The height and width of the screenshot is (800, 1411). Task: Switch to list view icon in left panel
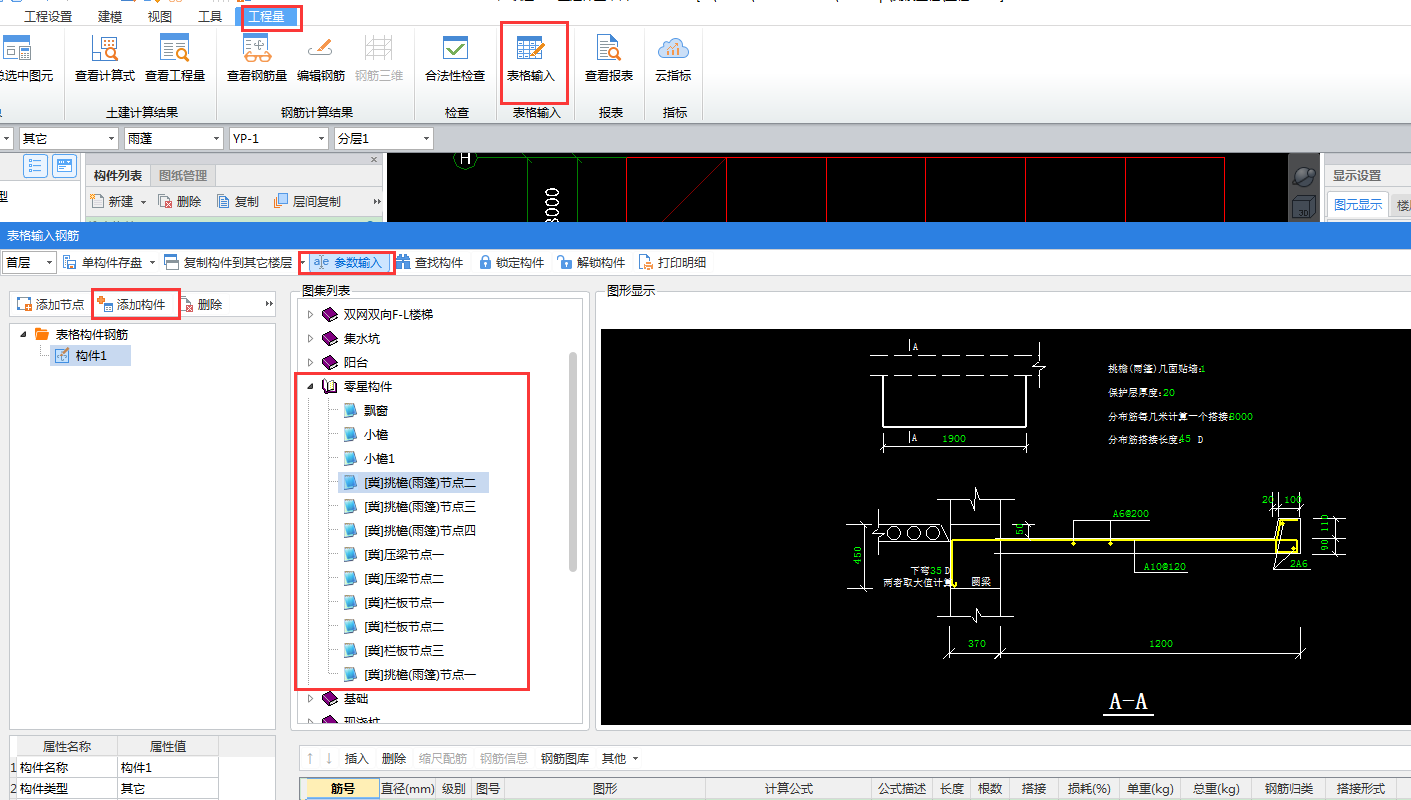[x=36, y=166]
